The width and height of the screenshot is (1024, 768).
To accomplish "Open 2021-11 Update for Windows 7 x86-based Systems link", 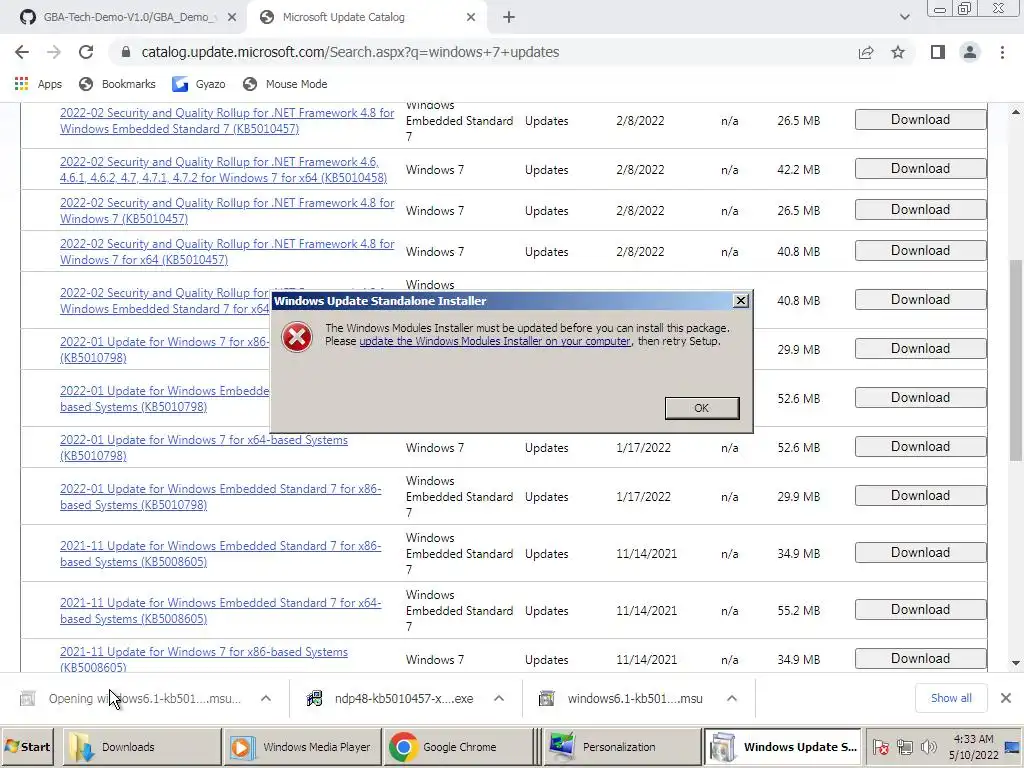I will point(204,660).
